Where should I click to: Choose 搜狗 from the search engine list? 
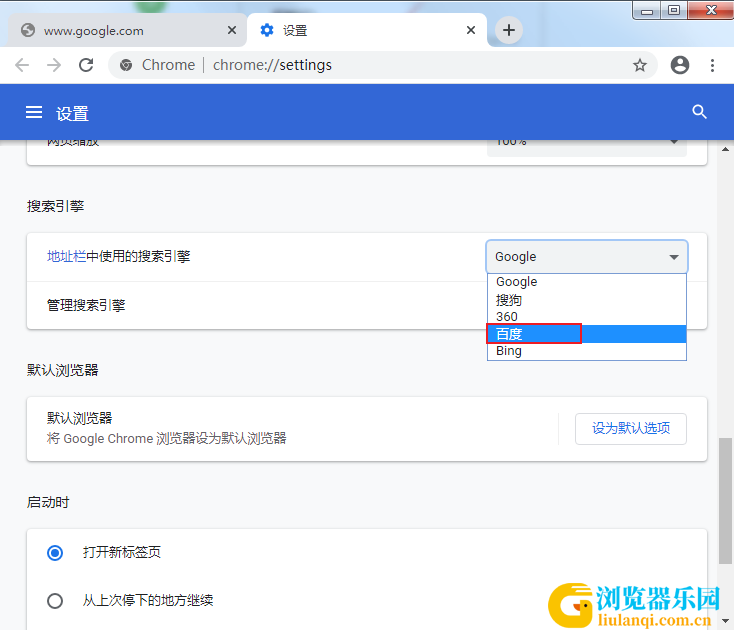tap(587, 300)
